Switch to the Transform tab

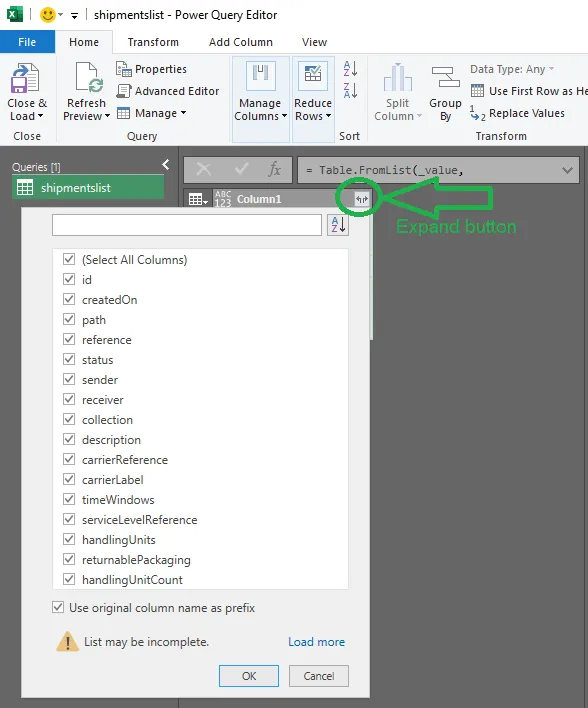click(x=153, y=42)
